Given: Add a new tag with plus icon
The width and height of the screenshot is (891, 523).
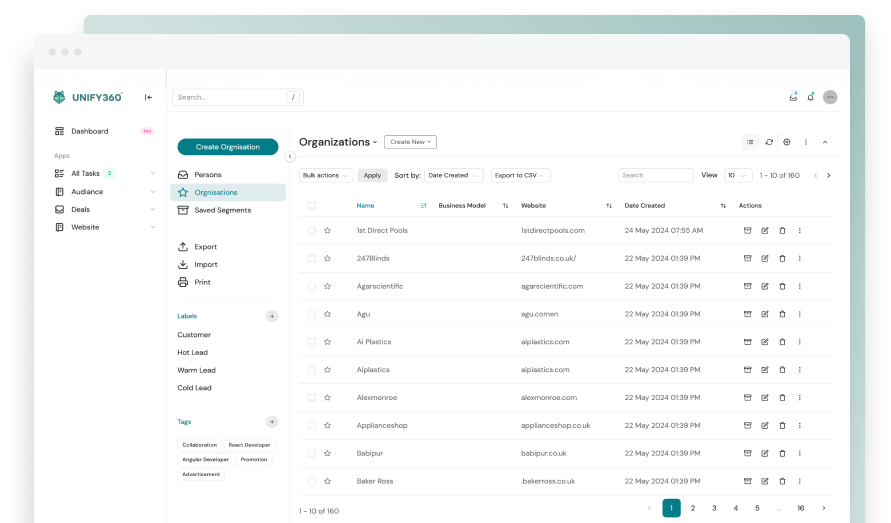Looking at the screenshot, I should click(x=272, y=422).
